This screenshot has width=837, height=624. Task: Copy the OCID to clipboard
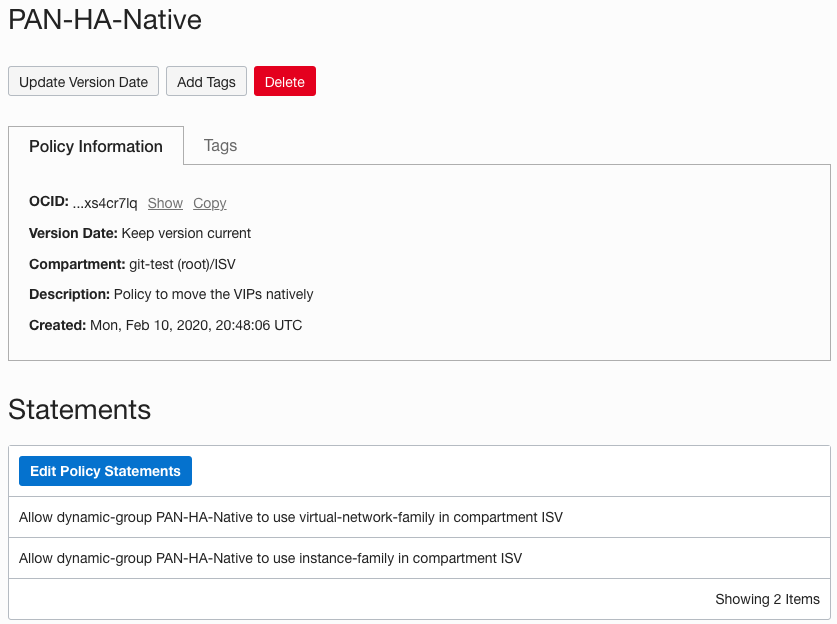point(210,203)
